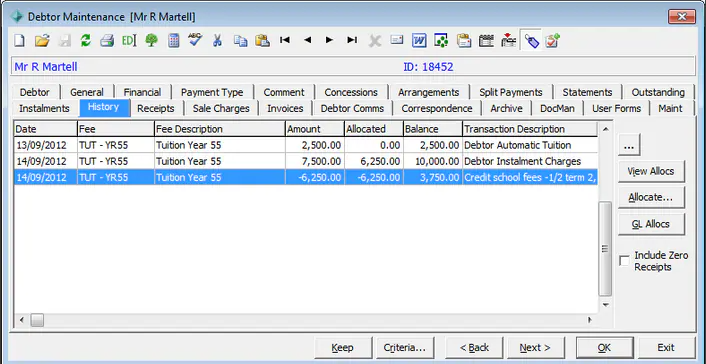Image resolution: width=706 pixels, height=364 pixels.
Task: Click the Open folder icon in toolbar
Action: coord(42,41)
